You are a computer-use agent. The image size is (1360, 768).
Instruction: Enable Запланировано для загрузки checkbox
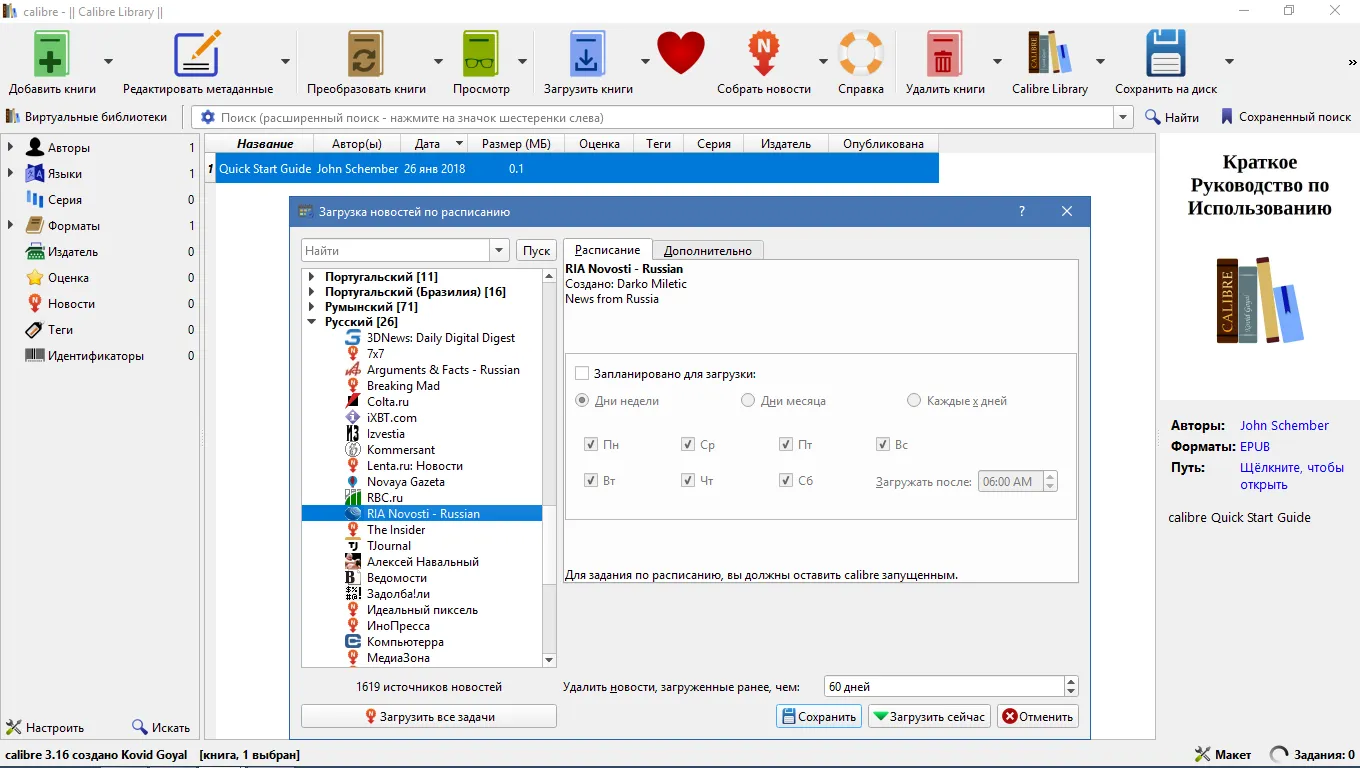(x=582, y=374)
